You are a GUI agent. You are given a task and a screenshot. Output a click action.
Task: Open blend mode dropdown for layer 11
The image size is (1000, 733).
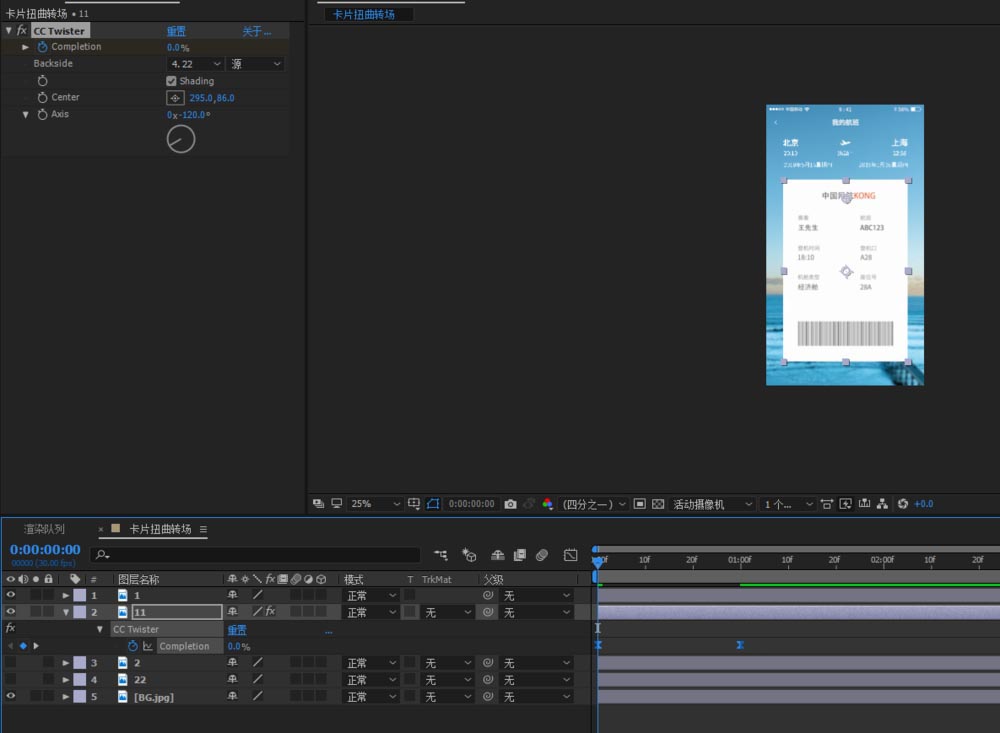(371, 612)
